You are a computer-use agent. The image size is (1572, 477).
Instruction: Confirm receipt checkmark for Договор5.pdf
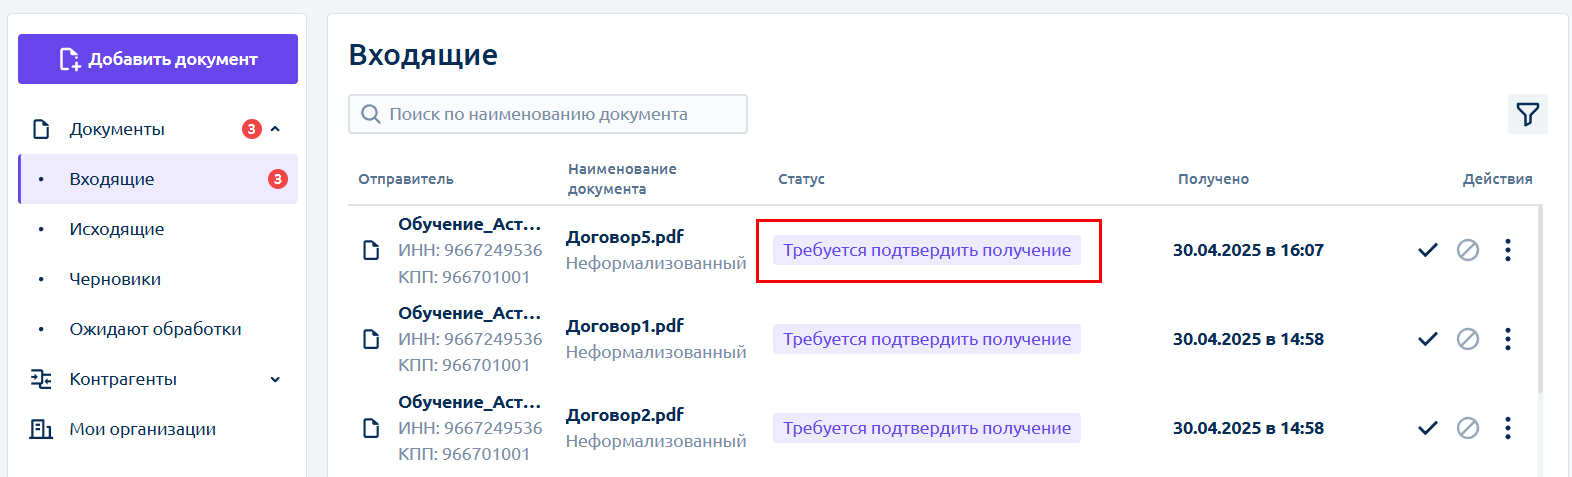[x=1428, y=250]
